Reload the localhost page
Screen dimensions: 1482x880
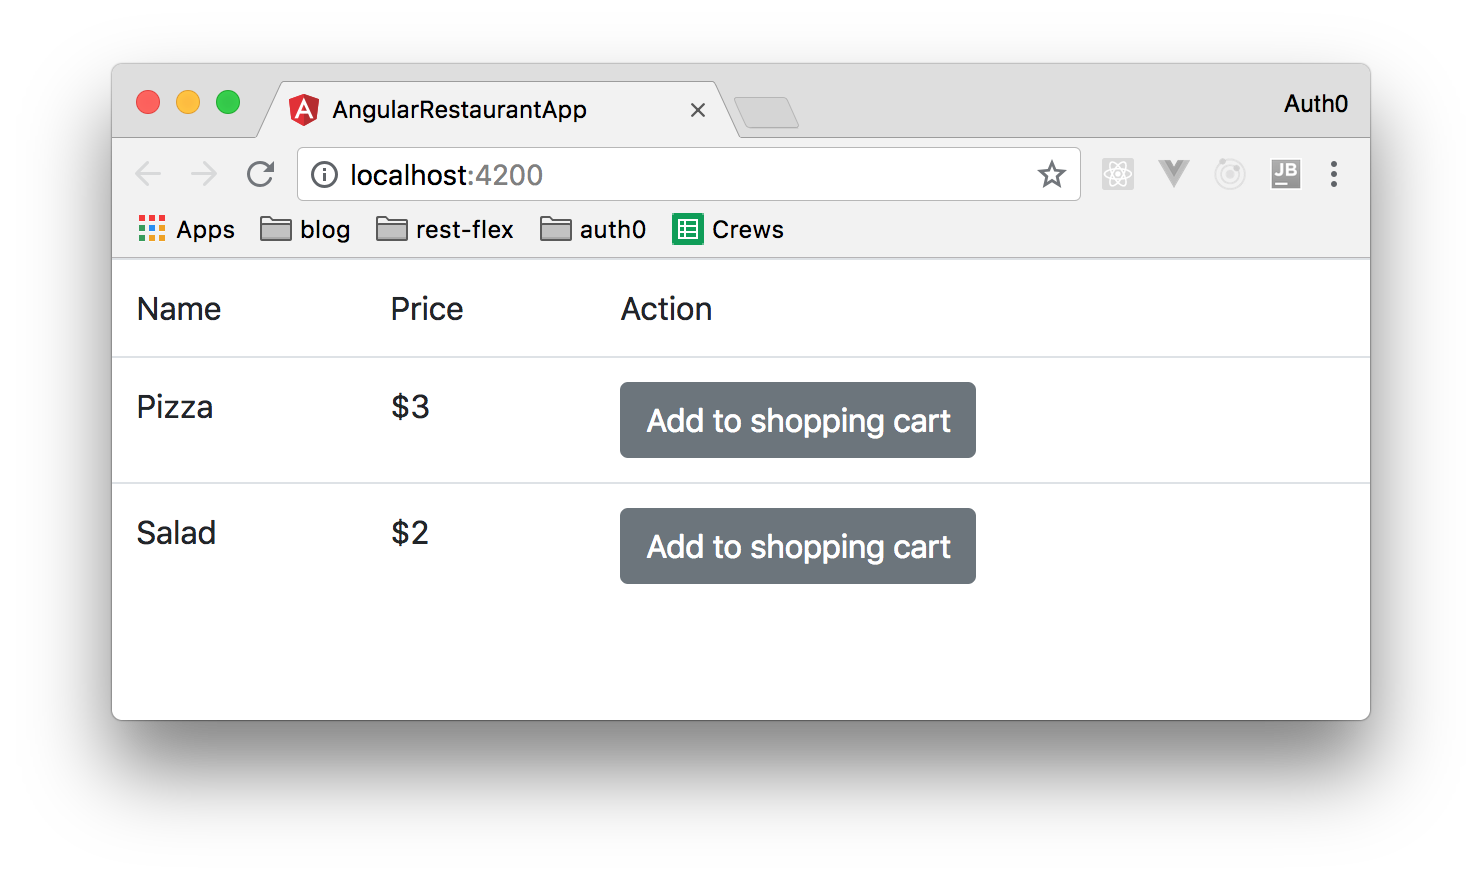[260, 174]
